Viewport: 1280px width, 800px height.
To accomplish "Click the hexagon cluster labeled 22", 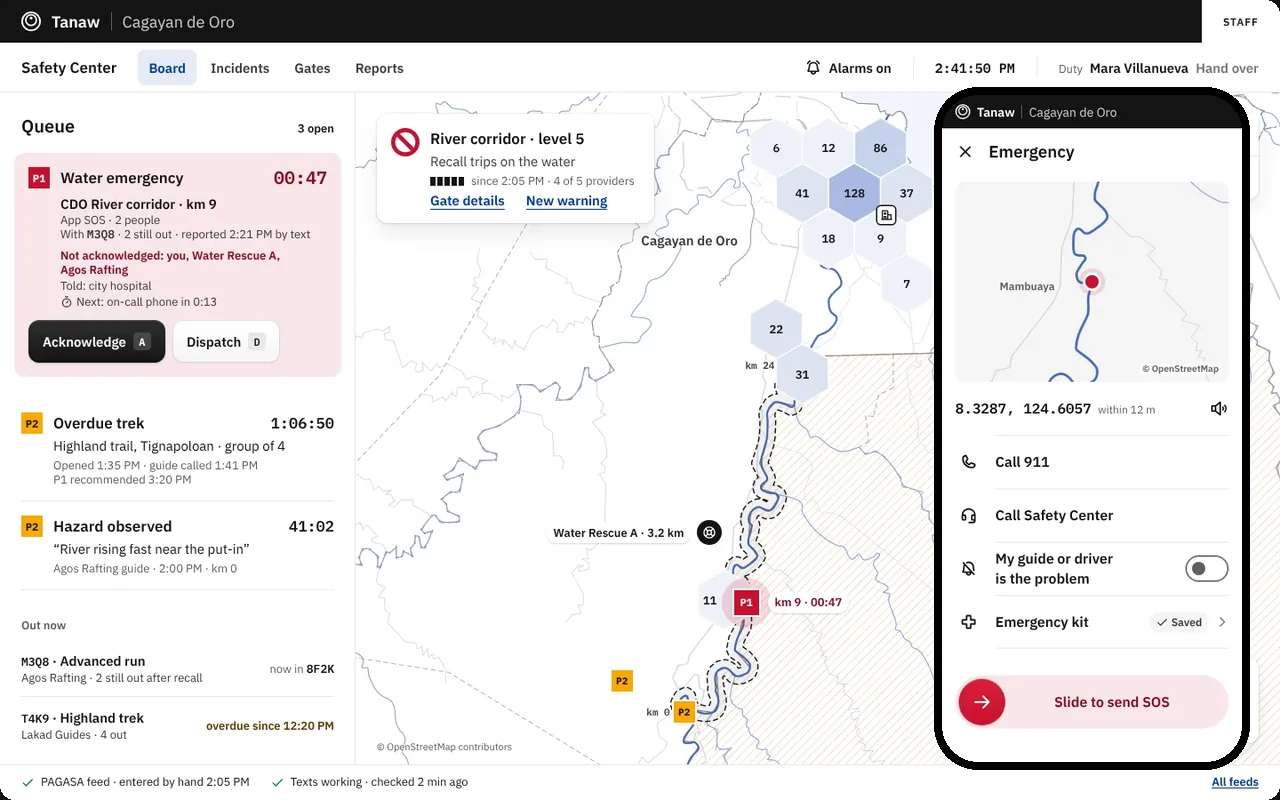I will pos(776,329).
